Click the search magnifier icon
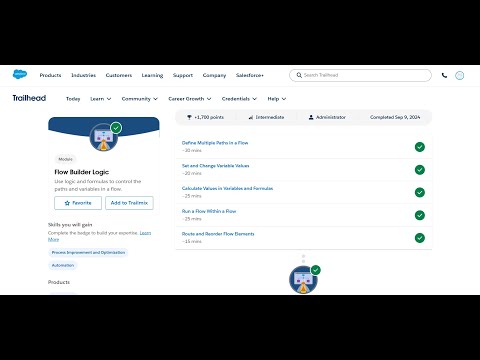The image size is (480, 360). (299, 75)
